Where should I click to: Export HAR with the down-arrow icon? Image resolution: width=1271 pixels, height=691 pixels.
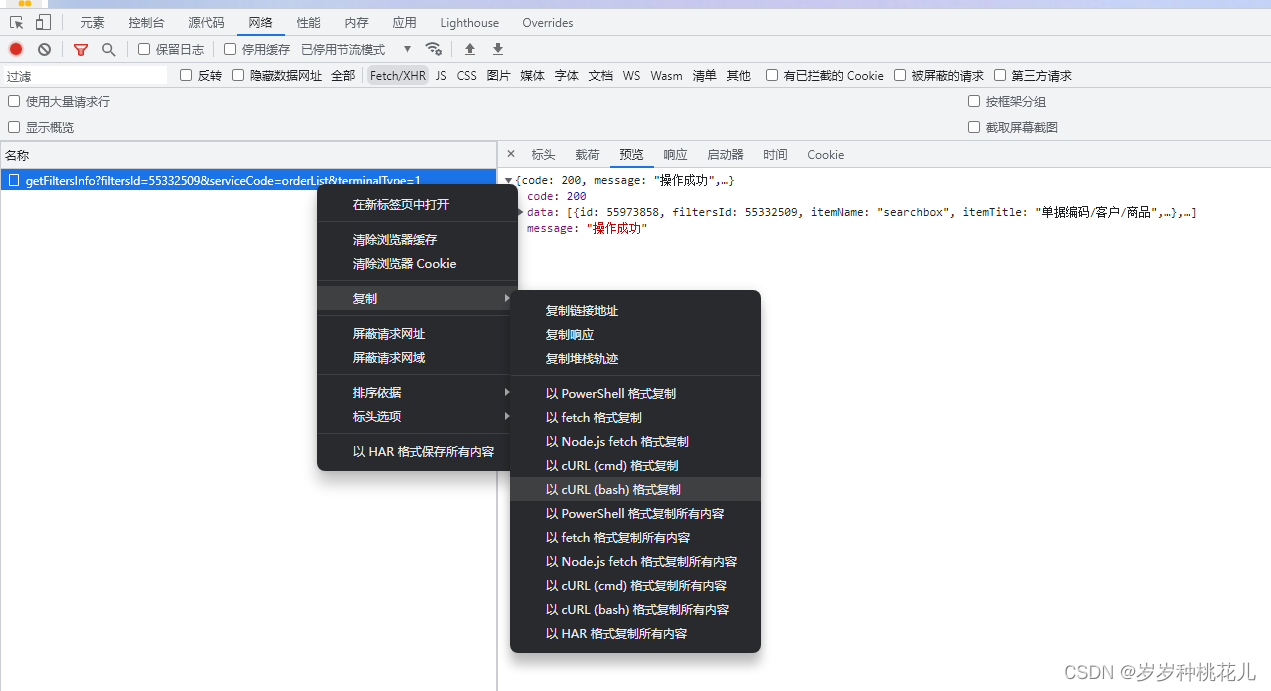(x=497, y=48)
